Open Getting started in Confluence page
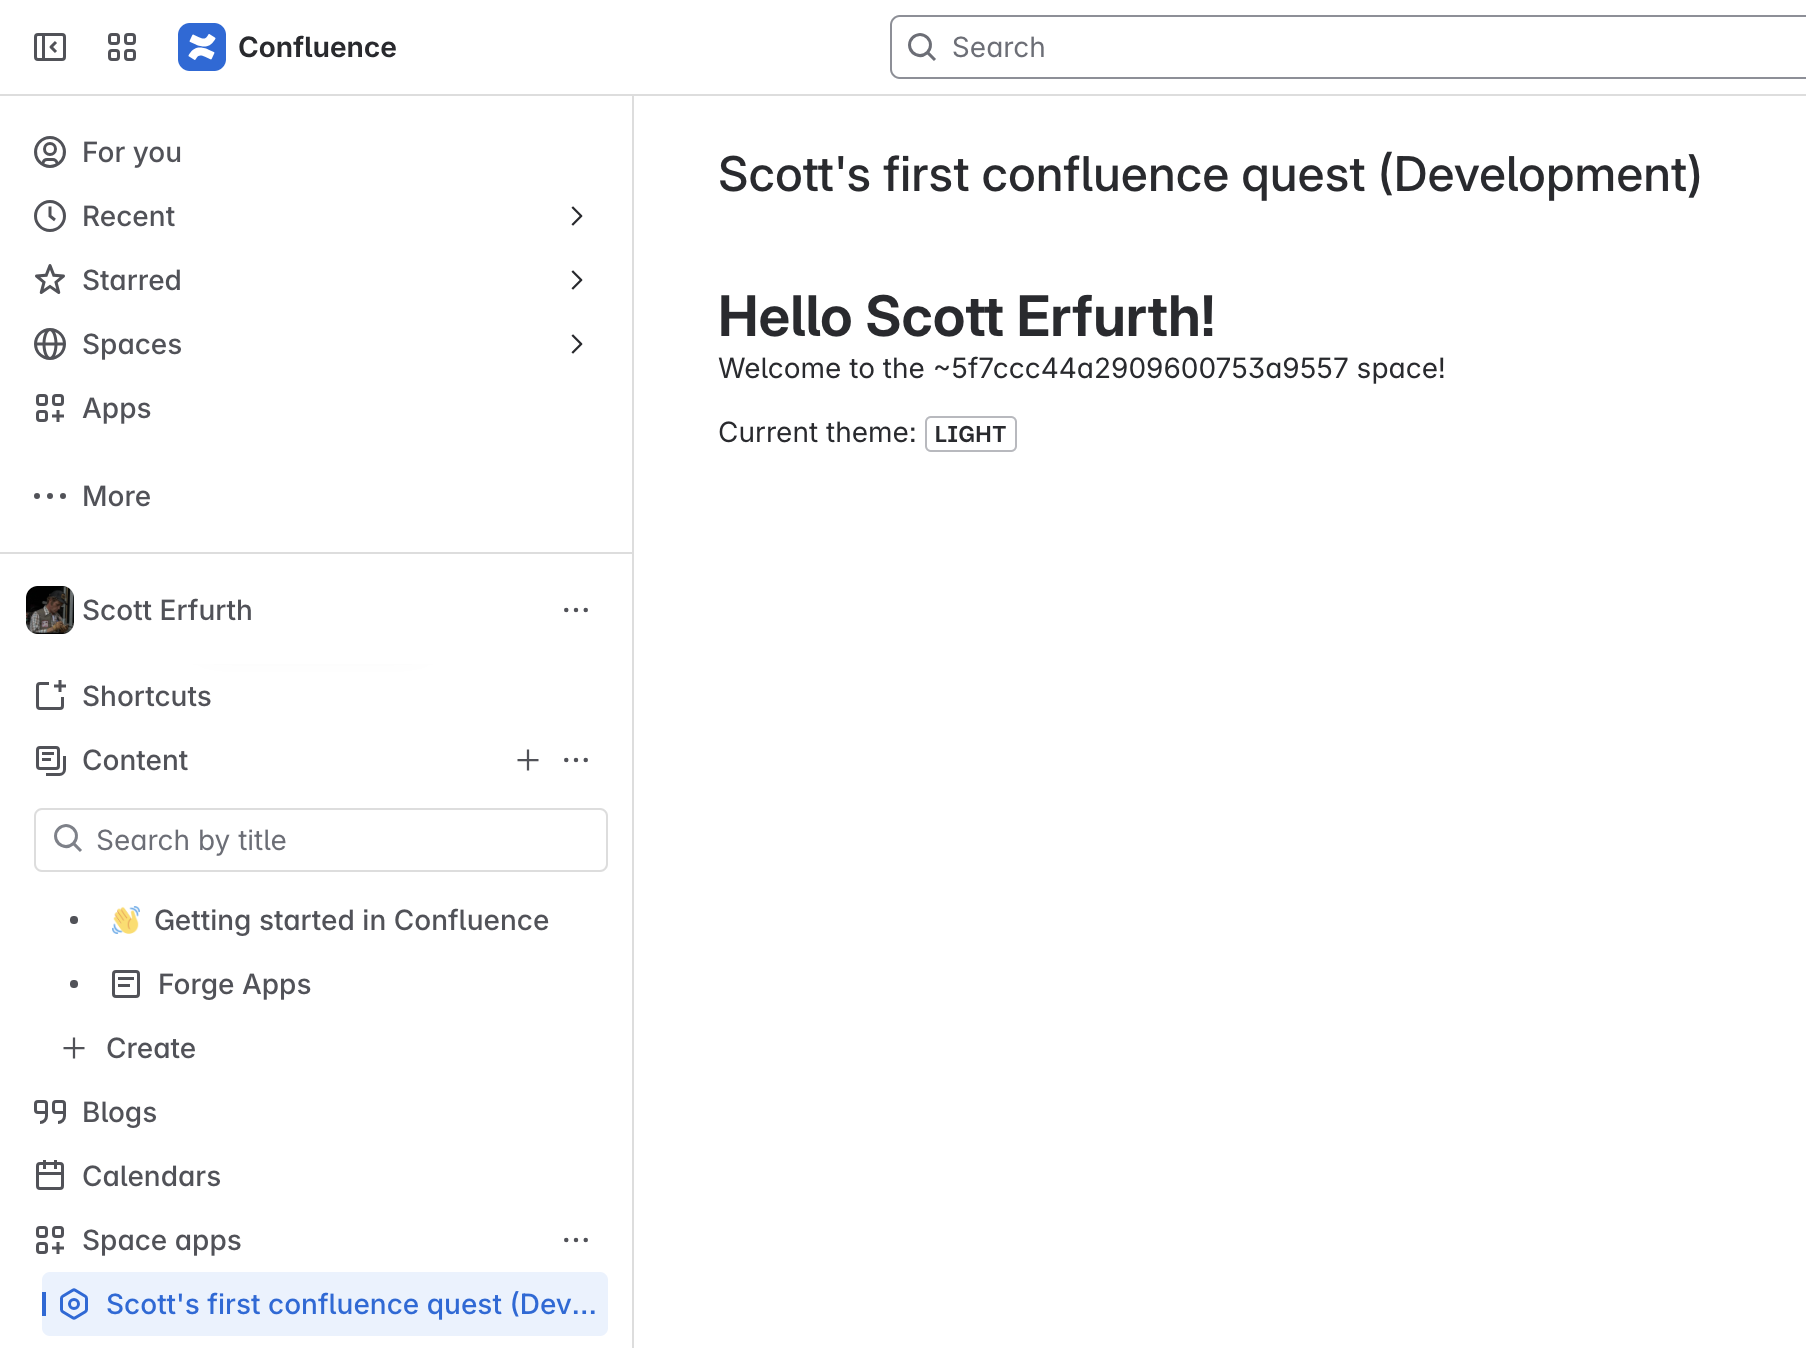Viewport: 1806px width, 1348px height. tap(351, 920)
